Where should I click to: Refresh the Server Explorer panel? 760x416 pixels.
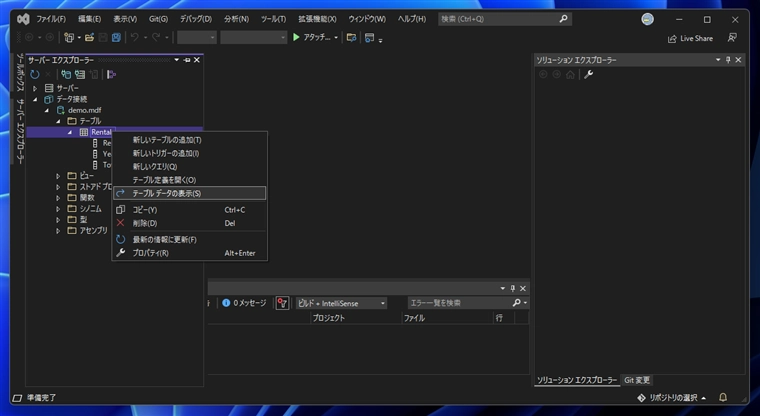click(x=35, y=74)
